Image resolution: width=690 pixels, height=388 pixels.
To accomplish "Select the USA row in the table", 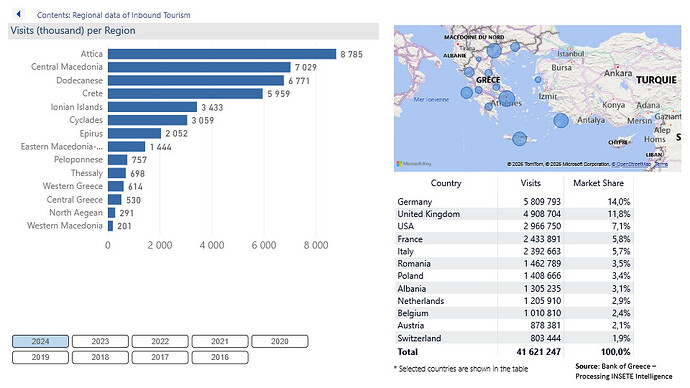I will click(x=514, y=226).
